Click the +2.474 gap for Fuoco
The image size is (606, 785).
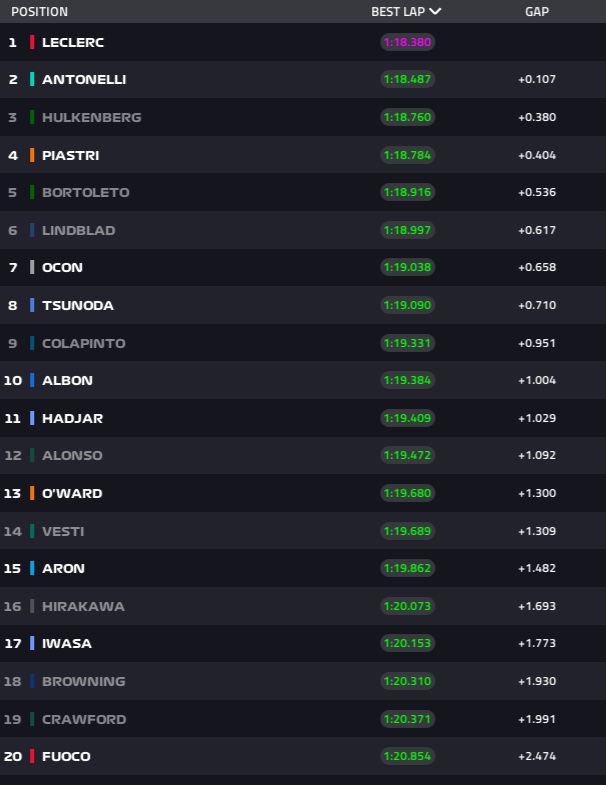537,756
